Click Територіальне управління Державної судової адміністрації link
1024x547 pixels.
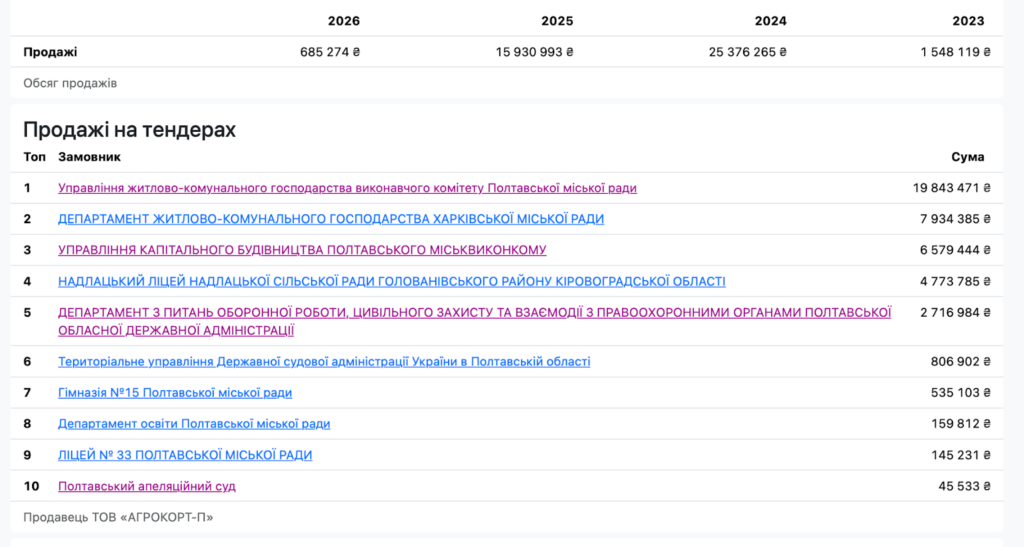[324, 362]
